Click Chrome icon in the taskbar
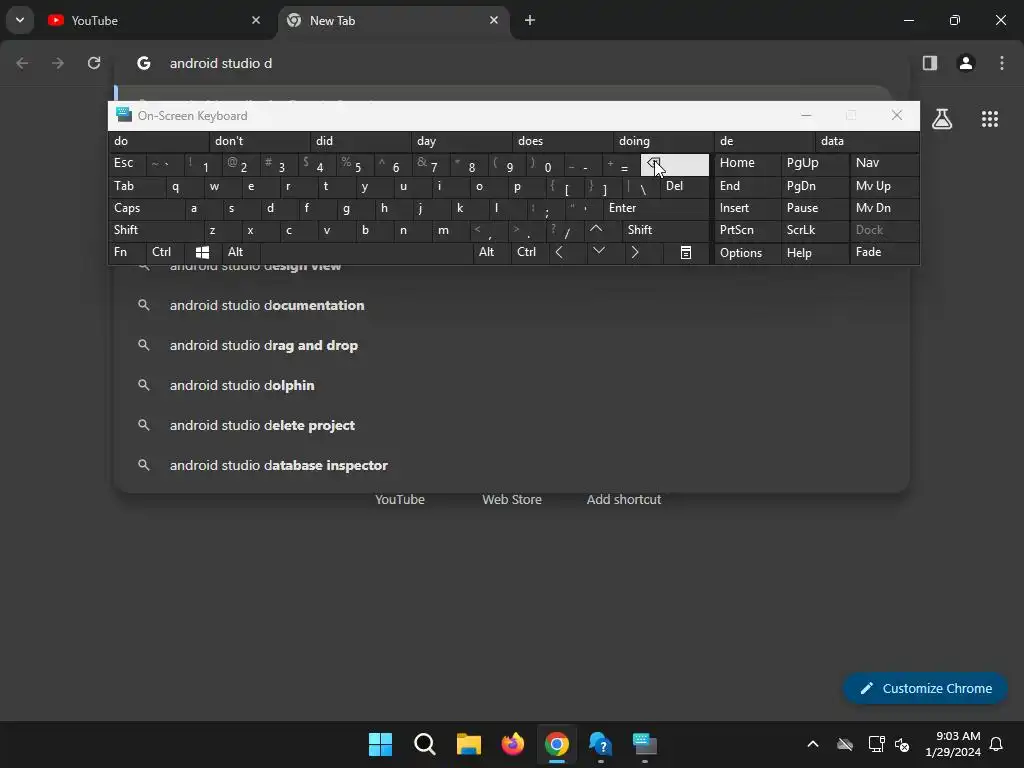Image resolution: width=1024 pixels, height=768 pixels. [x=556, y=744]
